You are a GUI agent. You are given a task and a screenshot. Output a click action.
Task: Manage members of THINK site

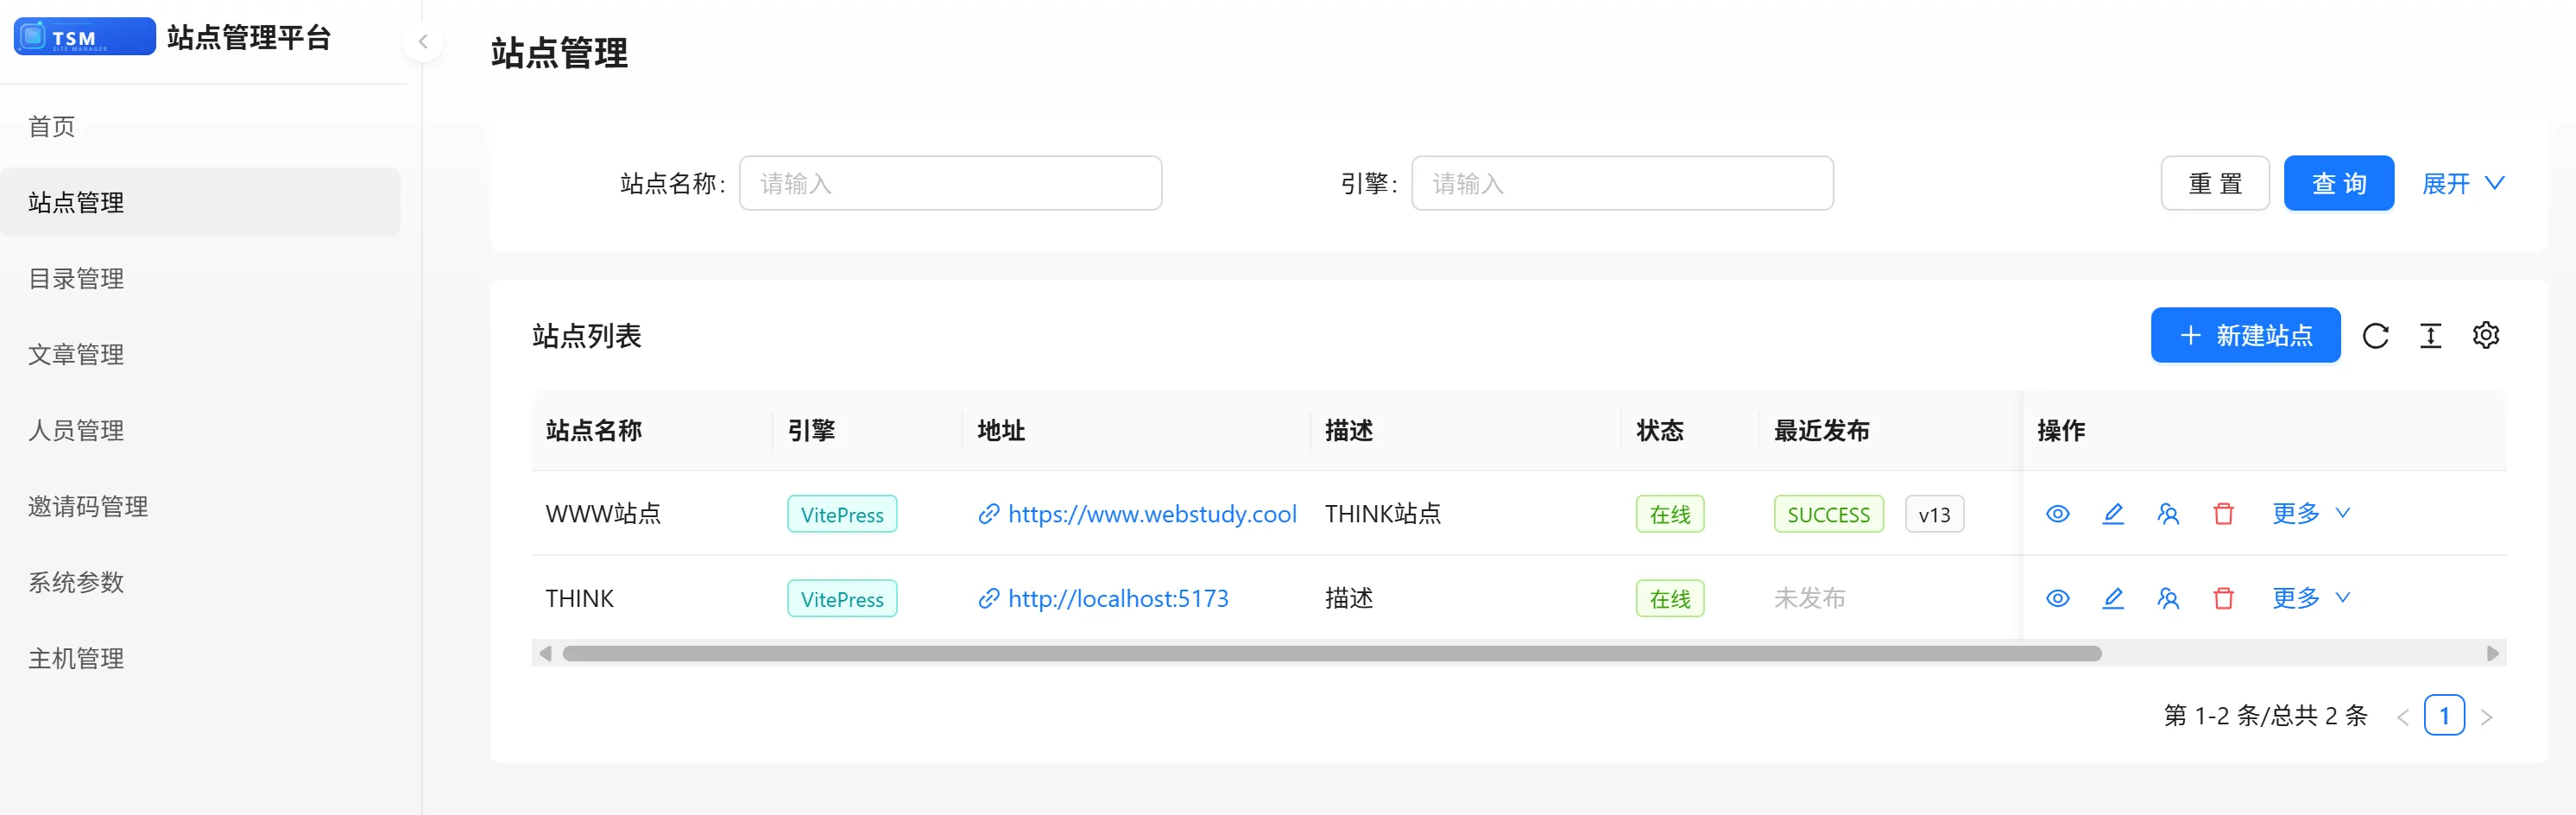(2167, 598)
